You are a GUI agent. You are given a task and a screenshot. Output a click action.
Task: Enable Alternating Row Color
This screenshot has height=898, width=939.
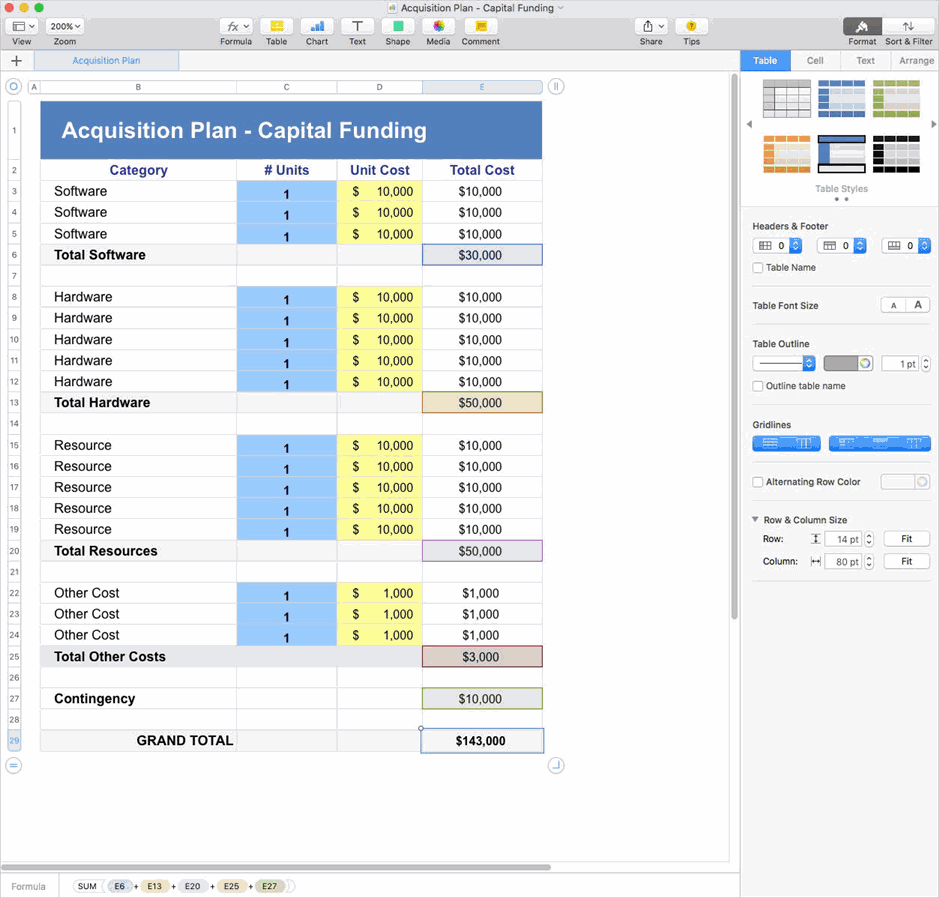tap(757, 481)
